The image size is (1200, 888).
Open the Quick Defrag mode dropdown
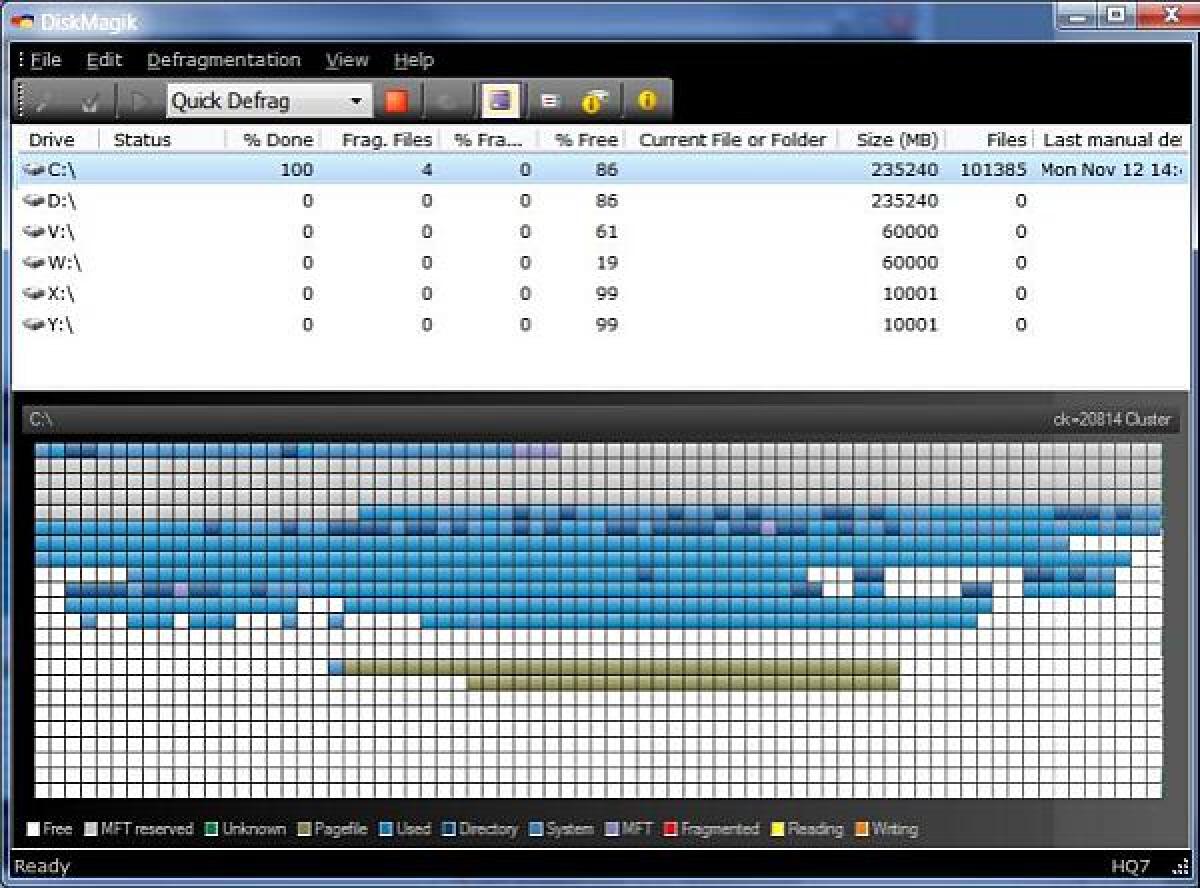pos(357,101)
